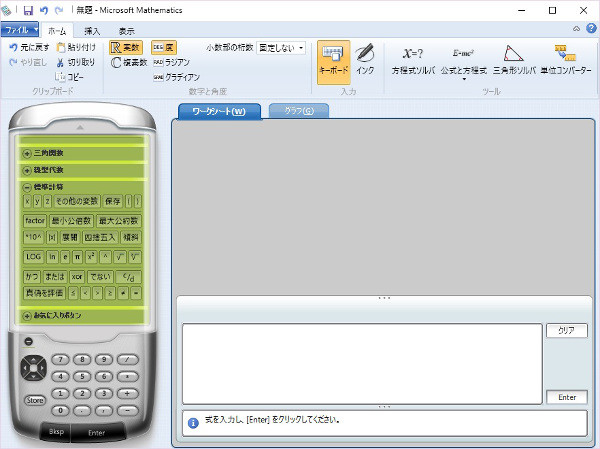The width and height of the screenshot is (600, 449).
Task: Click the ln natural log key
Action: (52, 257)
